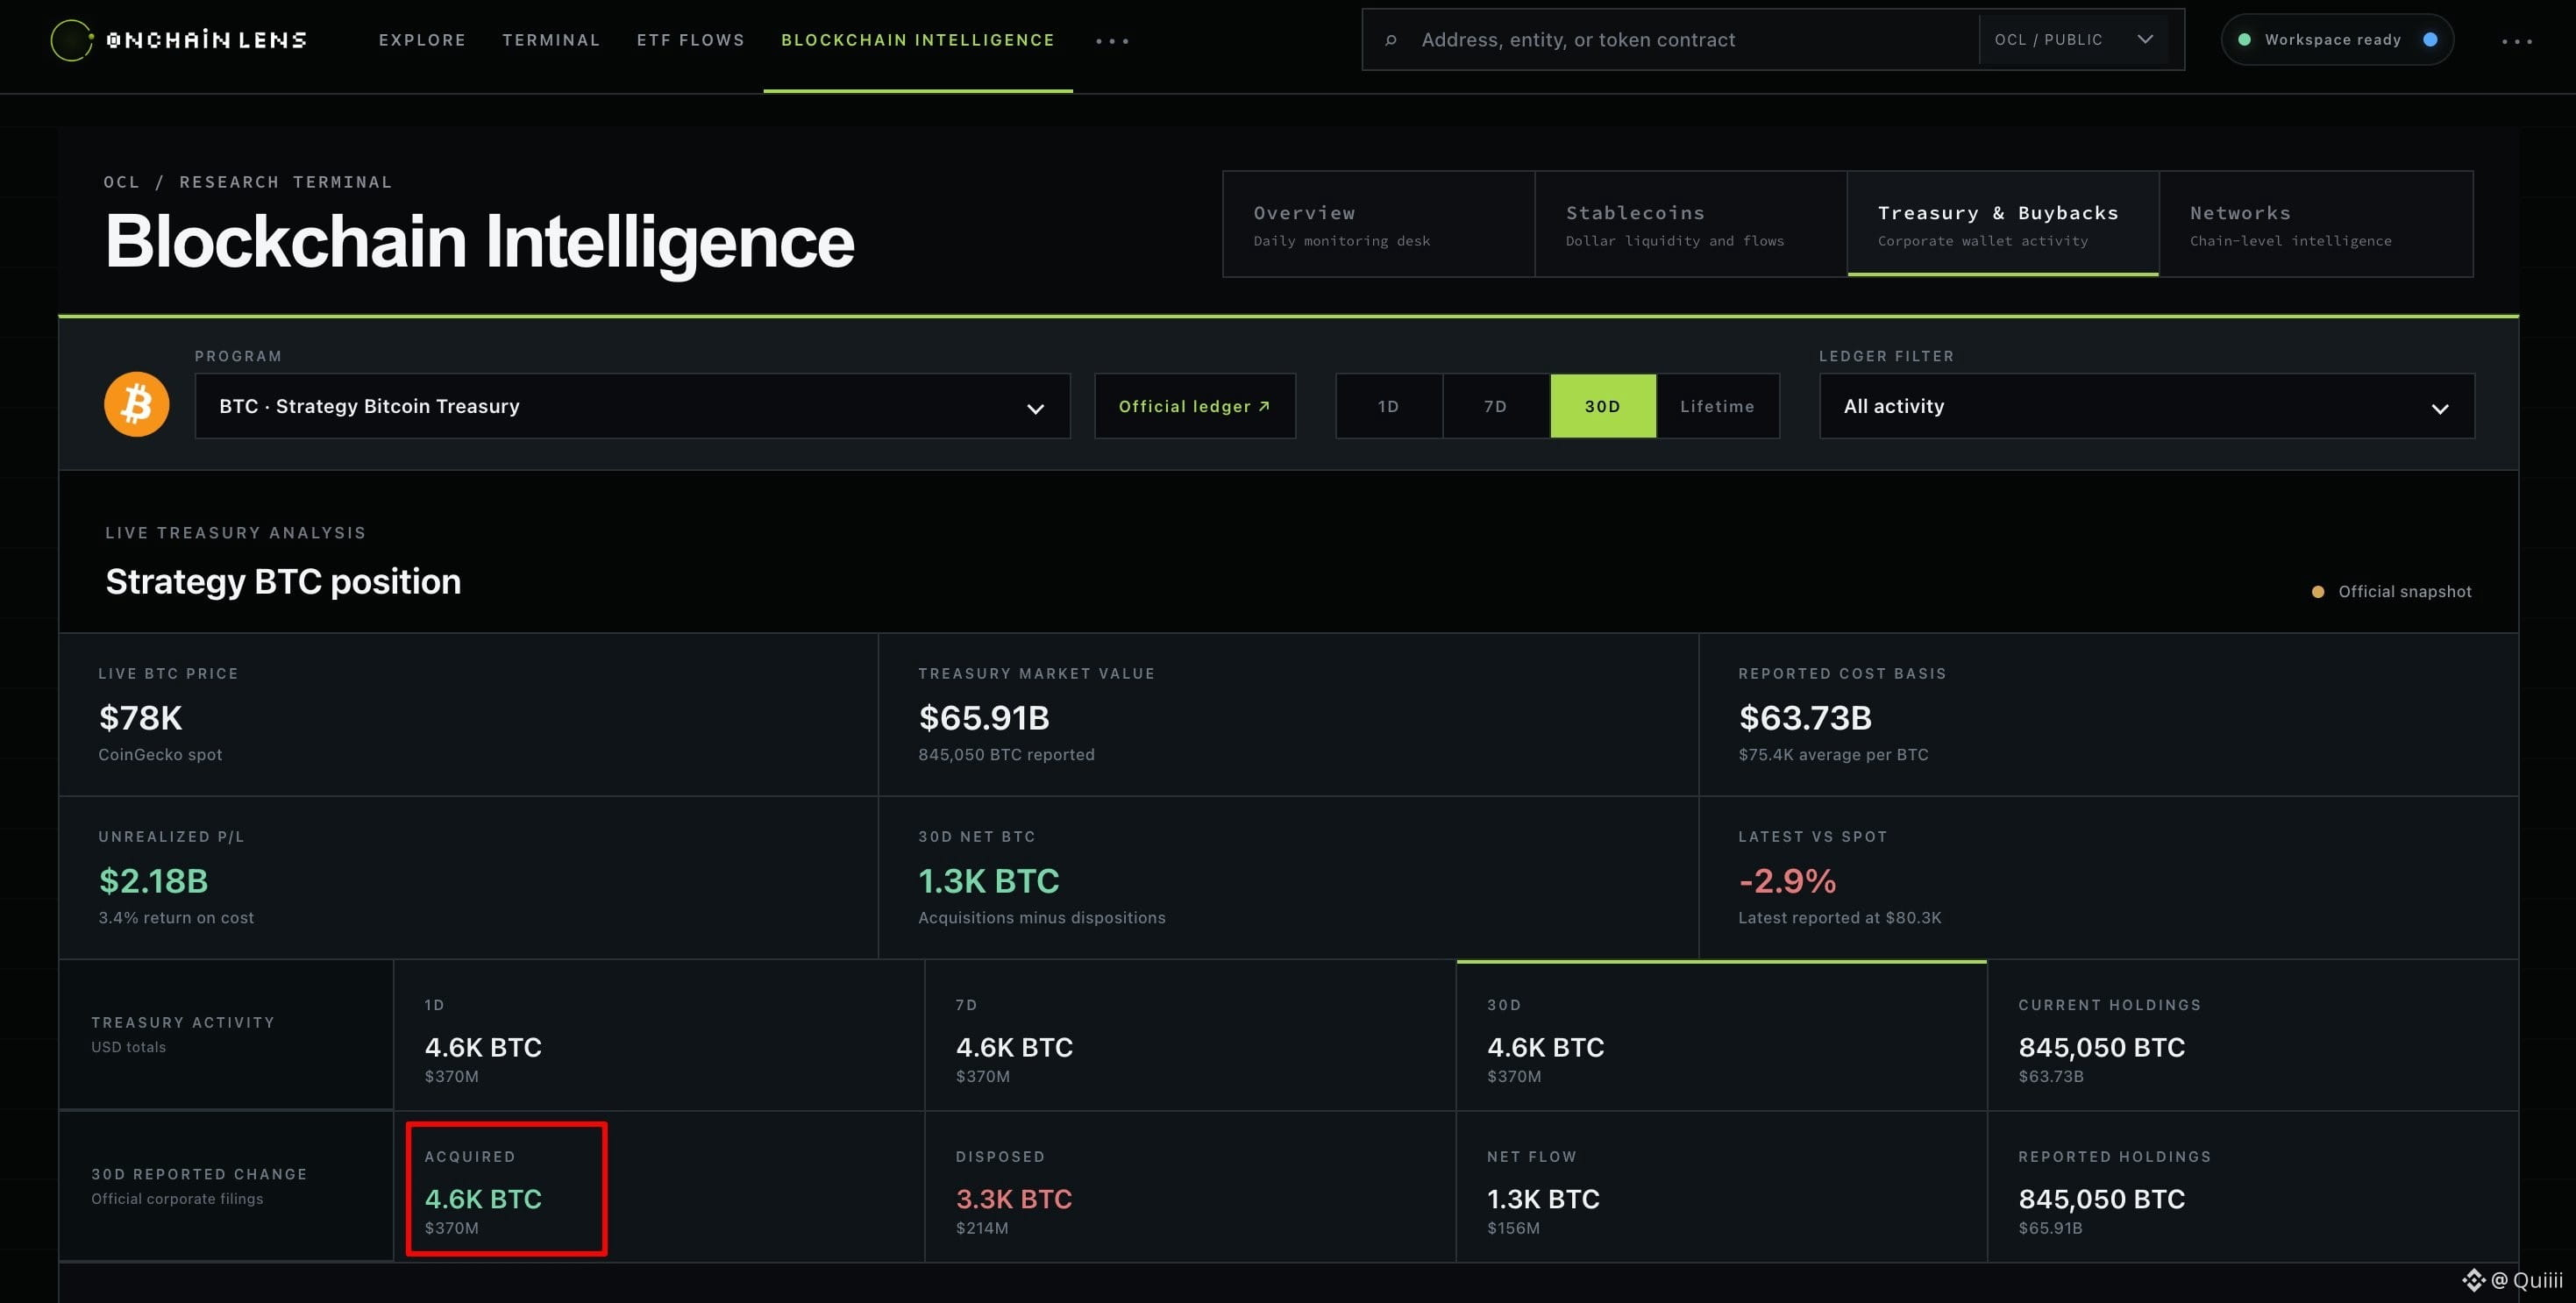The image size is (2576, 1303).
Task: Click the CoinGecko spot caption
Action: (160, 755)
